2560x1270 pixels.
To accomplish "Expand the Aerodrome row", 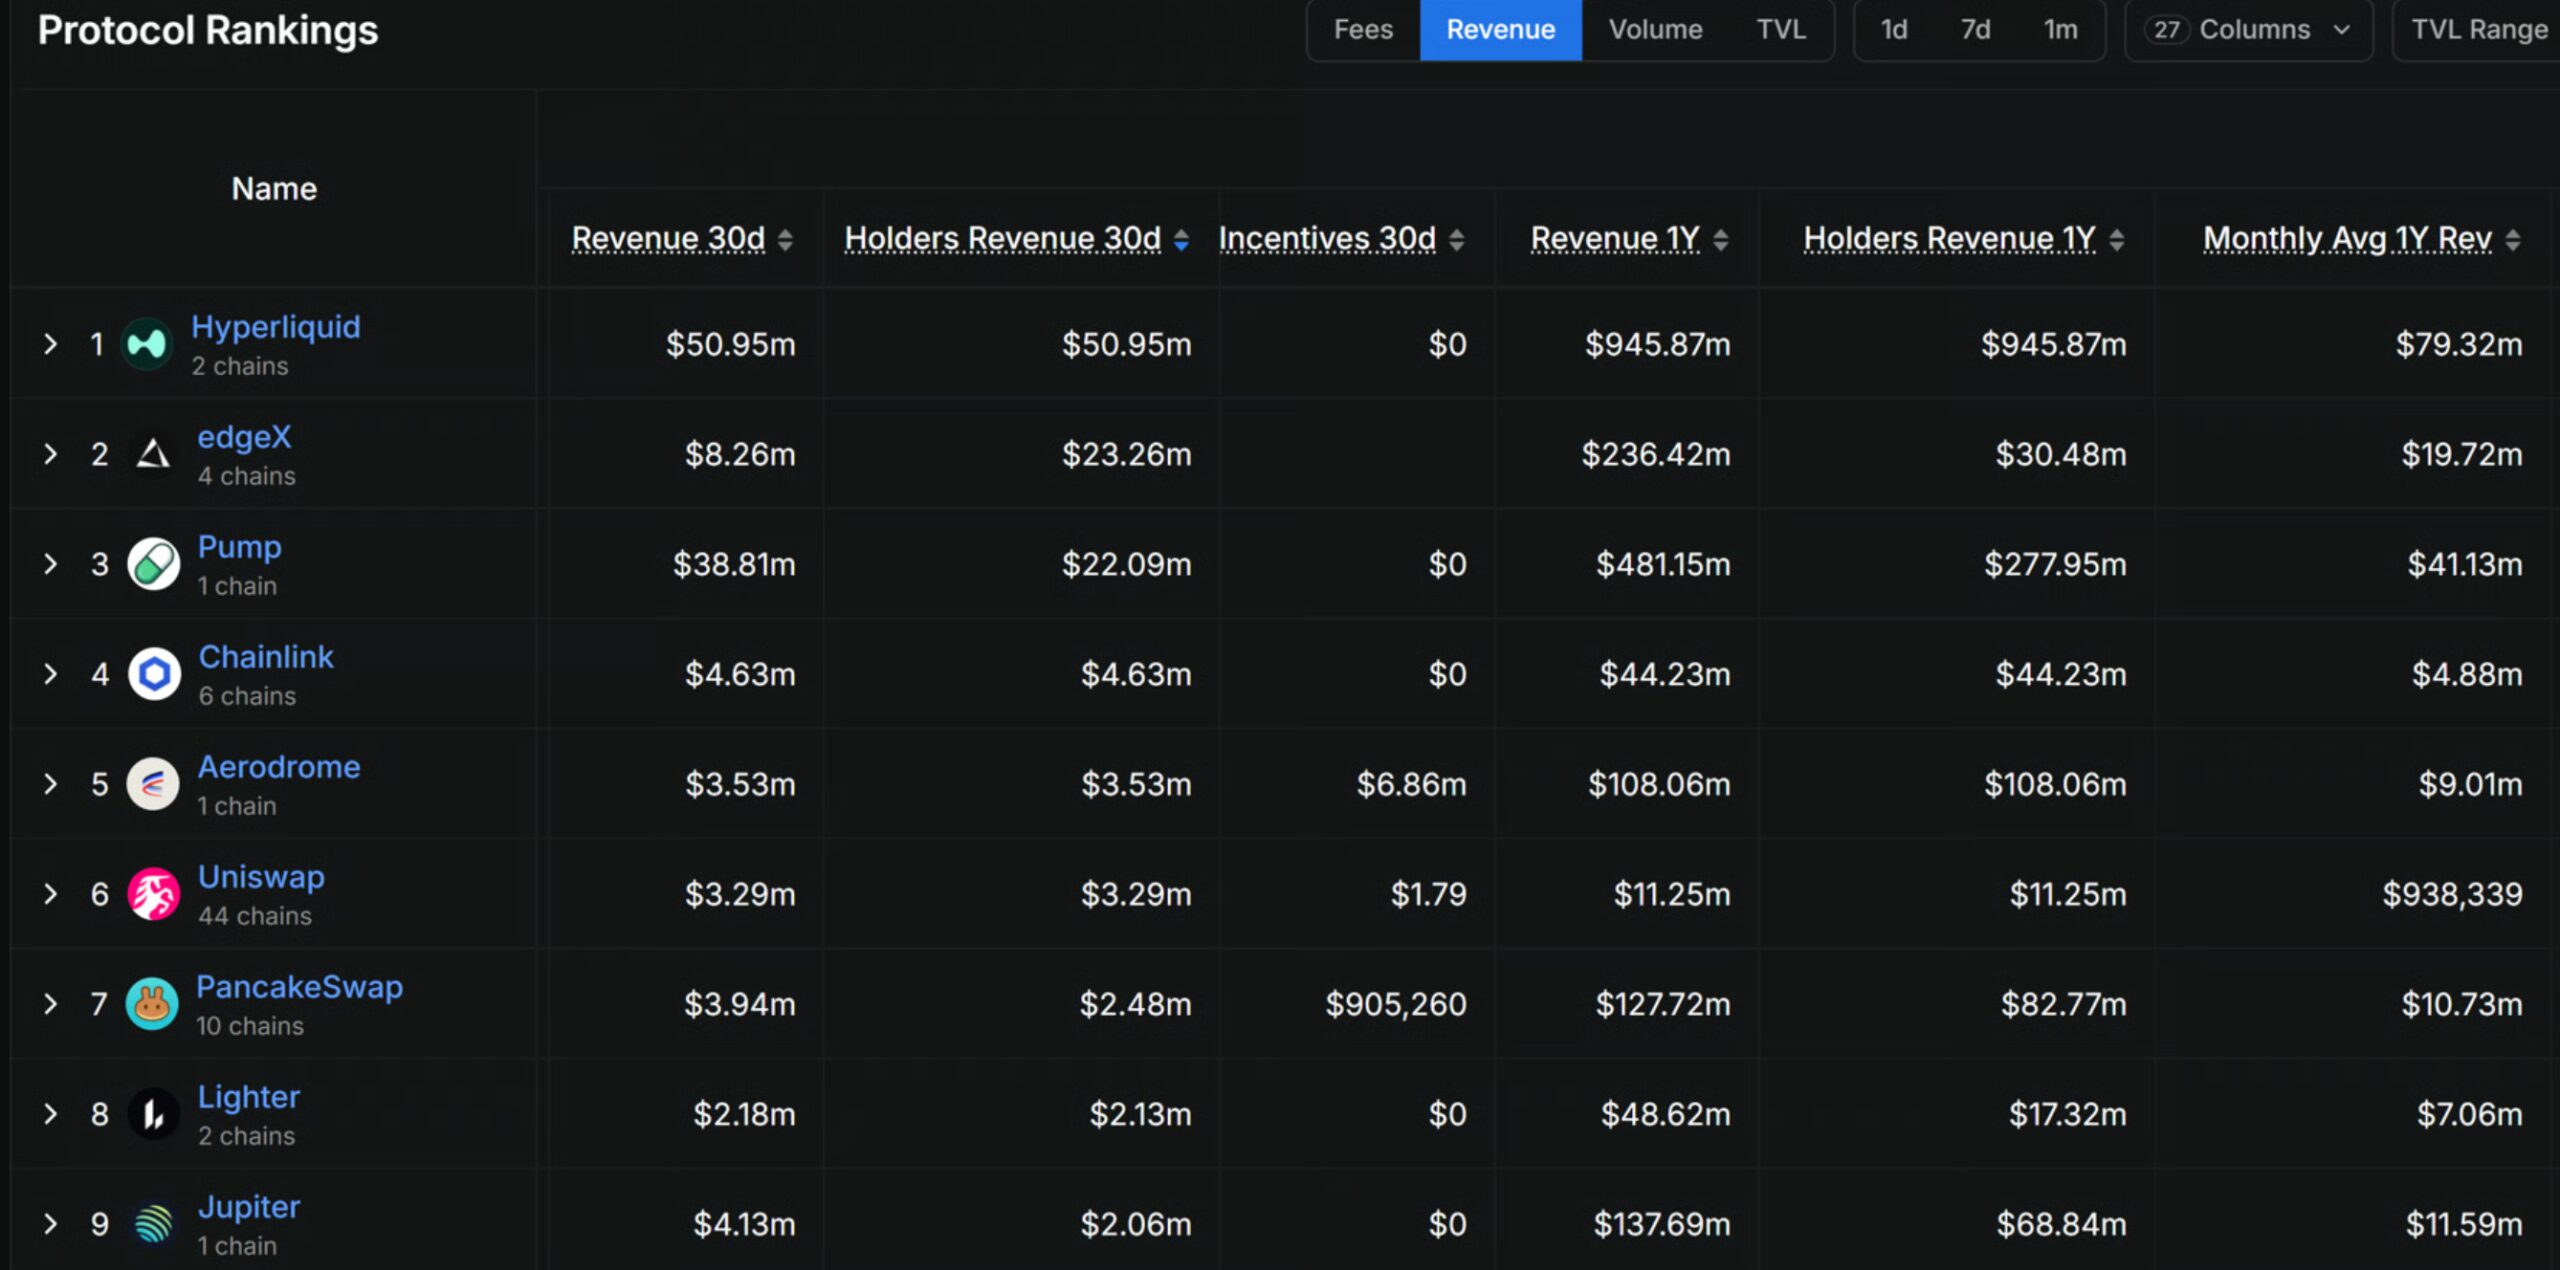I will 50,784.
